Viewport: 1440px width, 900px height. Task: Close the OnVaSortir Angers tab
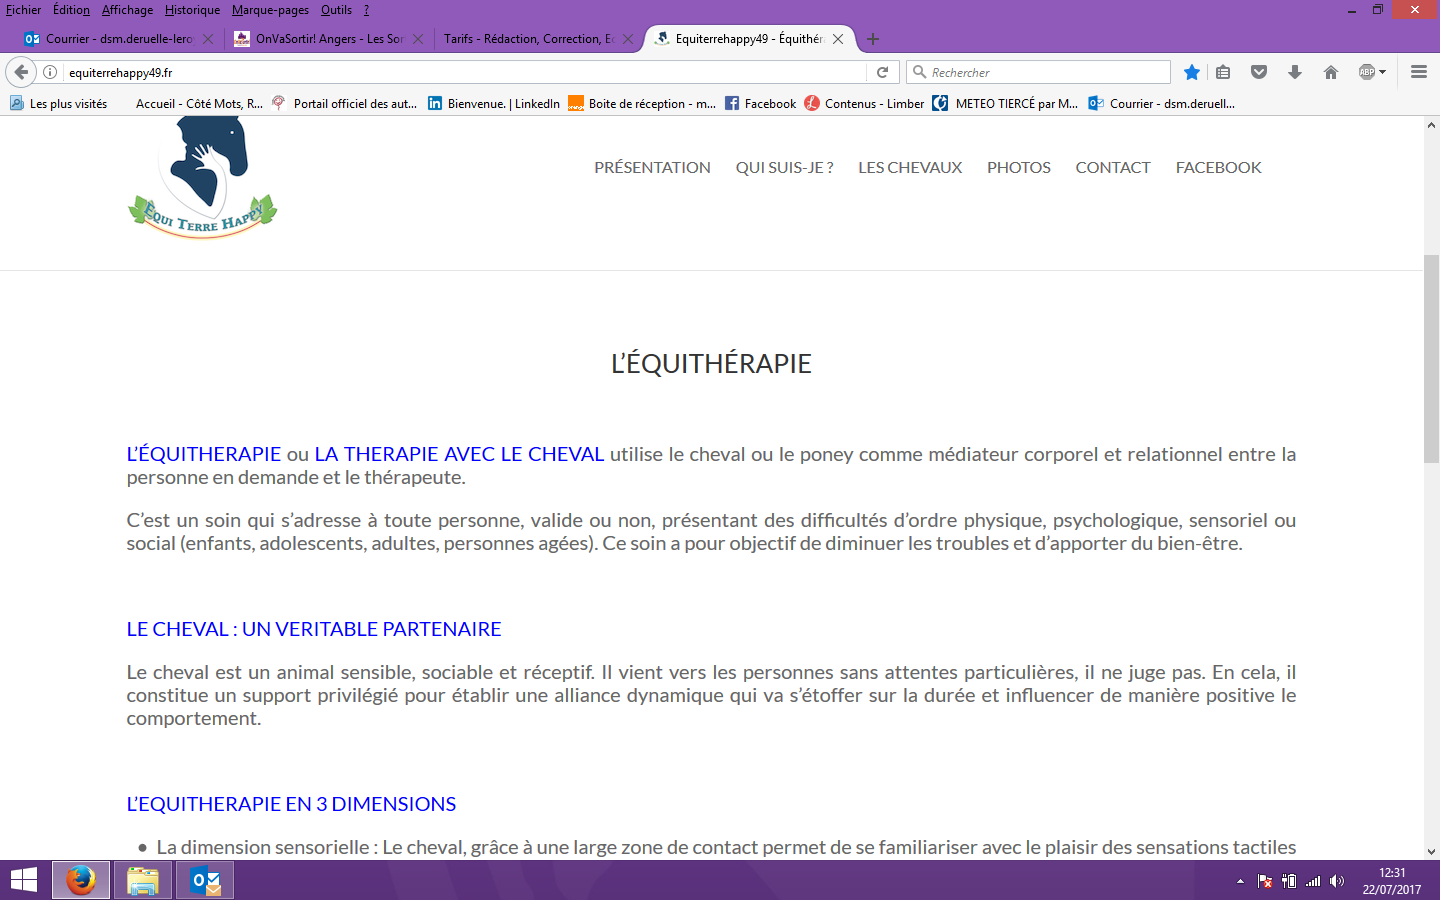pyautogui.click(x=418, y=39)
